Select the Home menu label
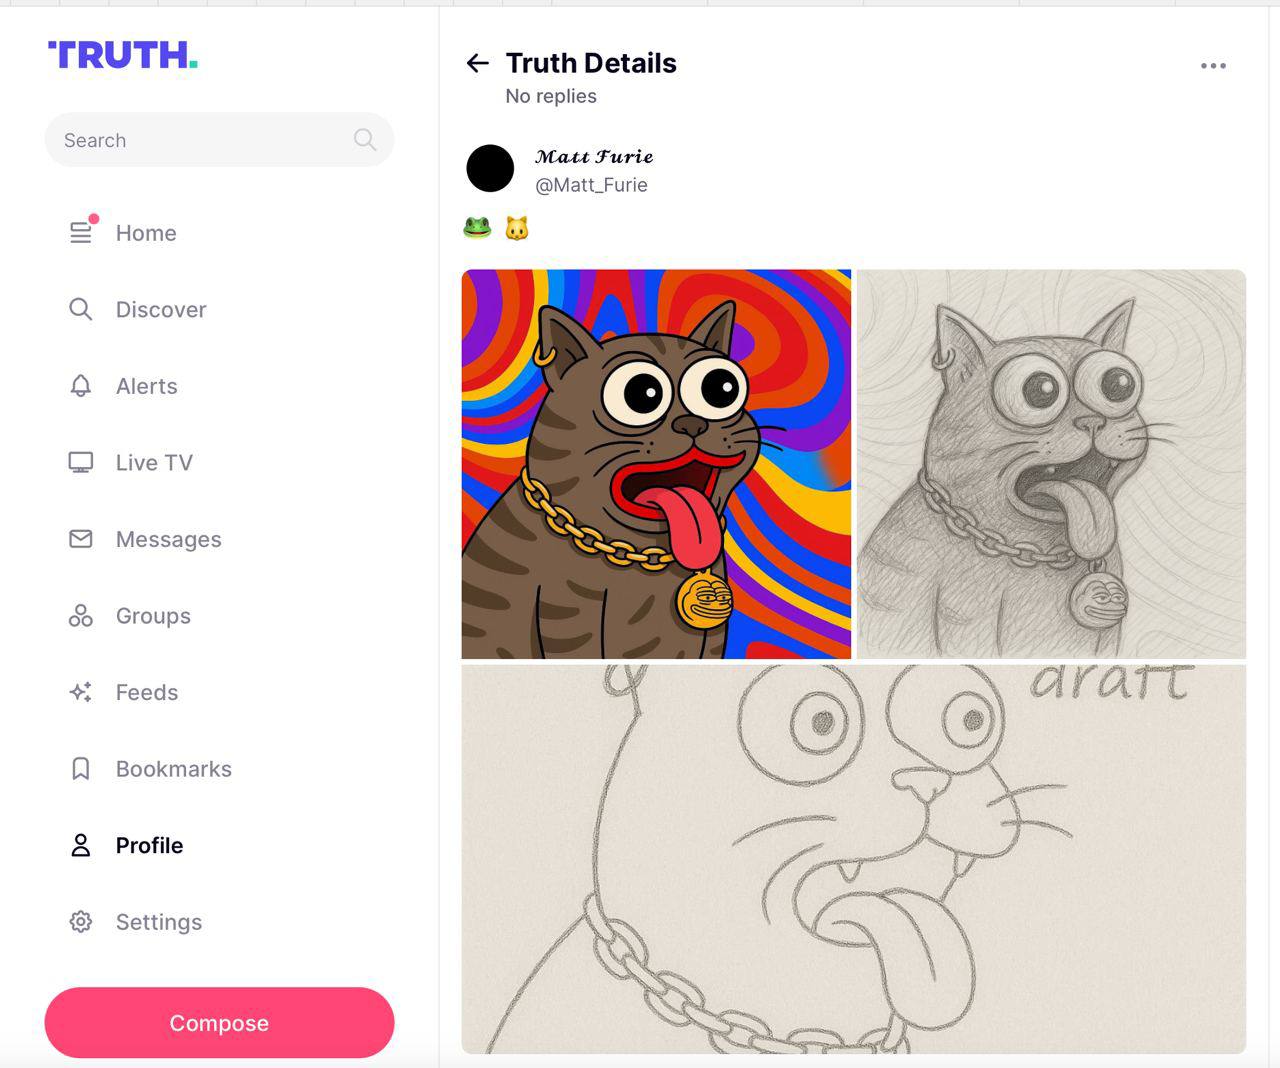This screenshot has height=1068, width=1280. pyautogui.click(x=146, y=233)
